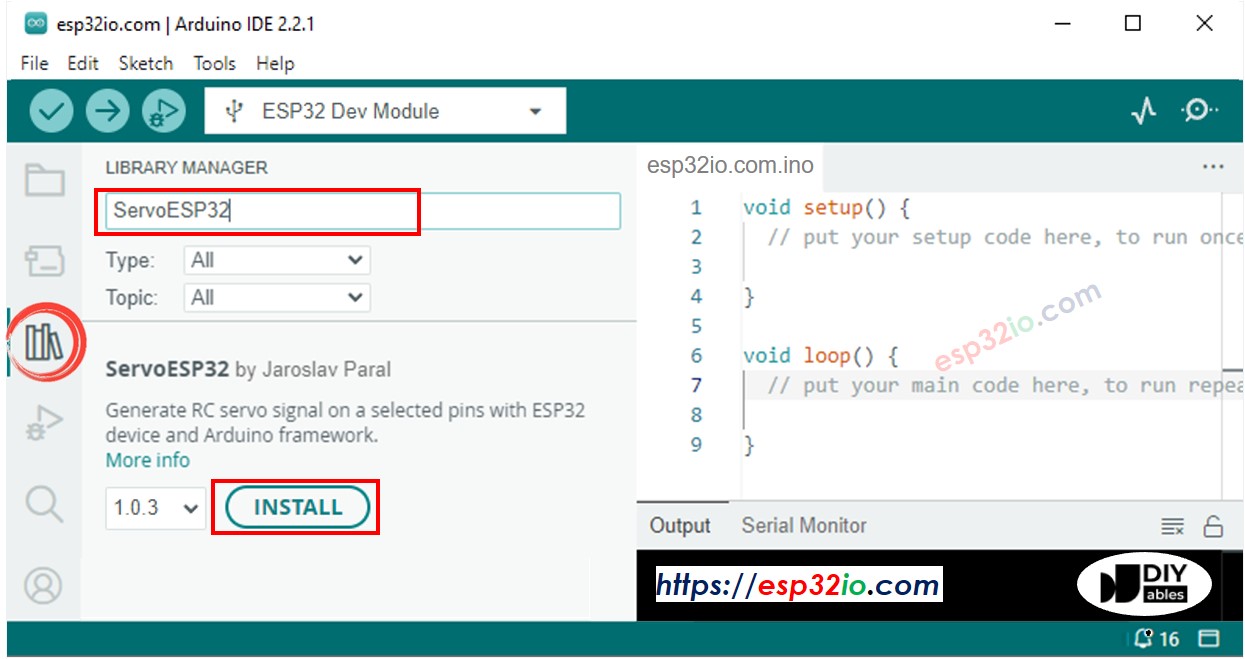Install the ServoESP32 library
This screenshot has height=659, width=1245.
pyautogui.click(x=297, y=508)
